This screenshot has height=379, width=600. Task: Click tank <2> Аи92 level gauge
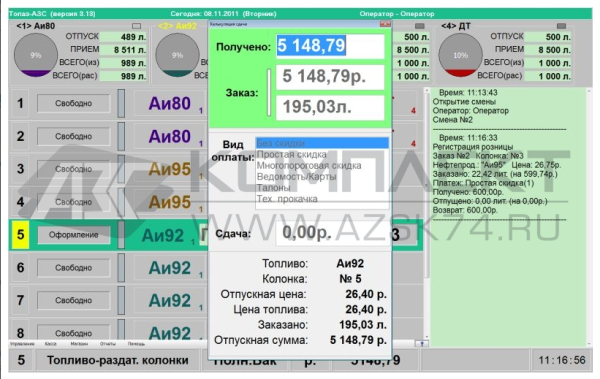coord(177,55)
